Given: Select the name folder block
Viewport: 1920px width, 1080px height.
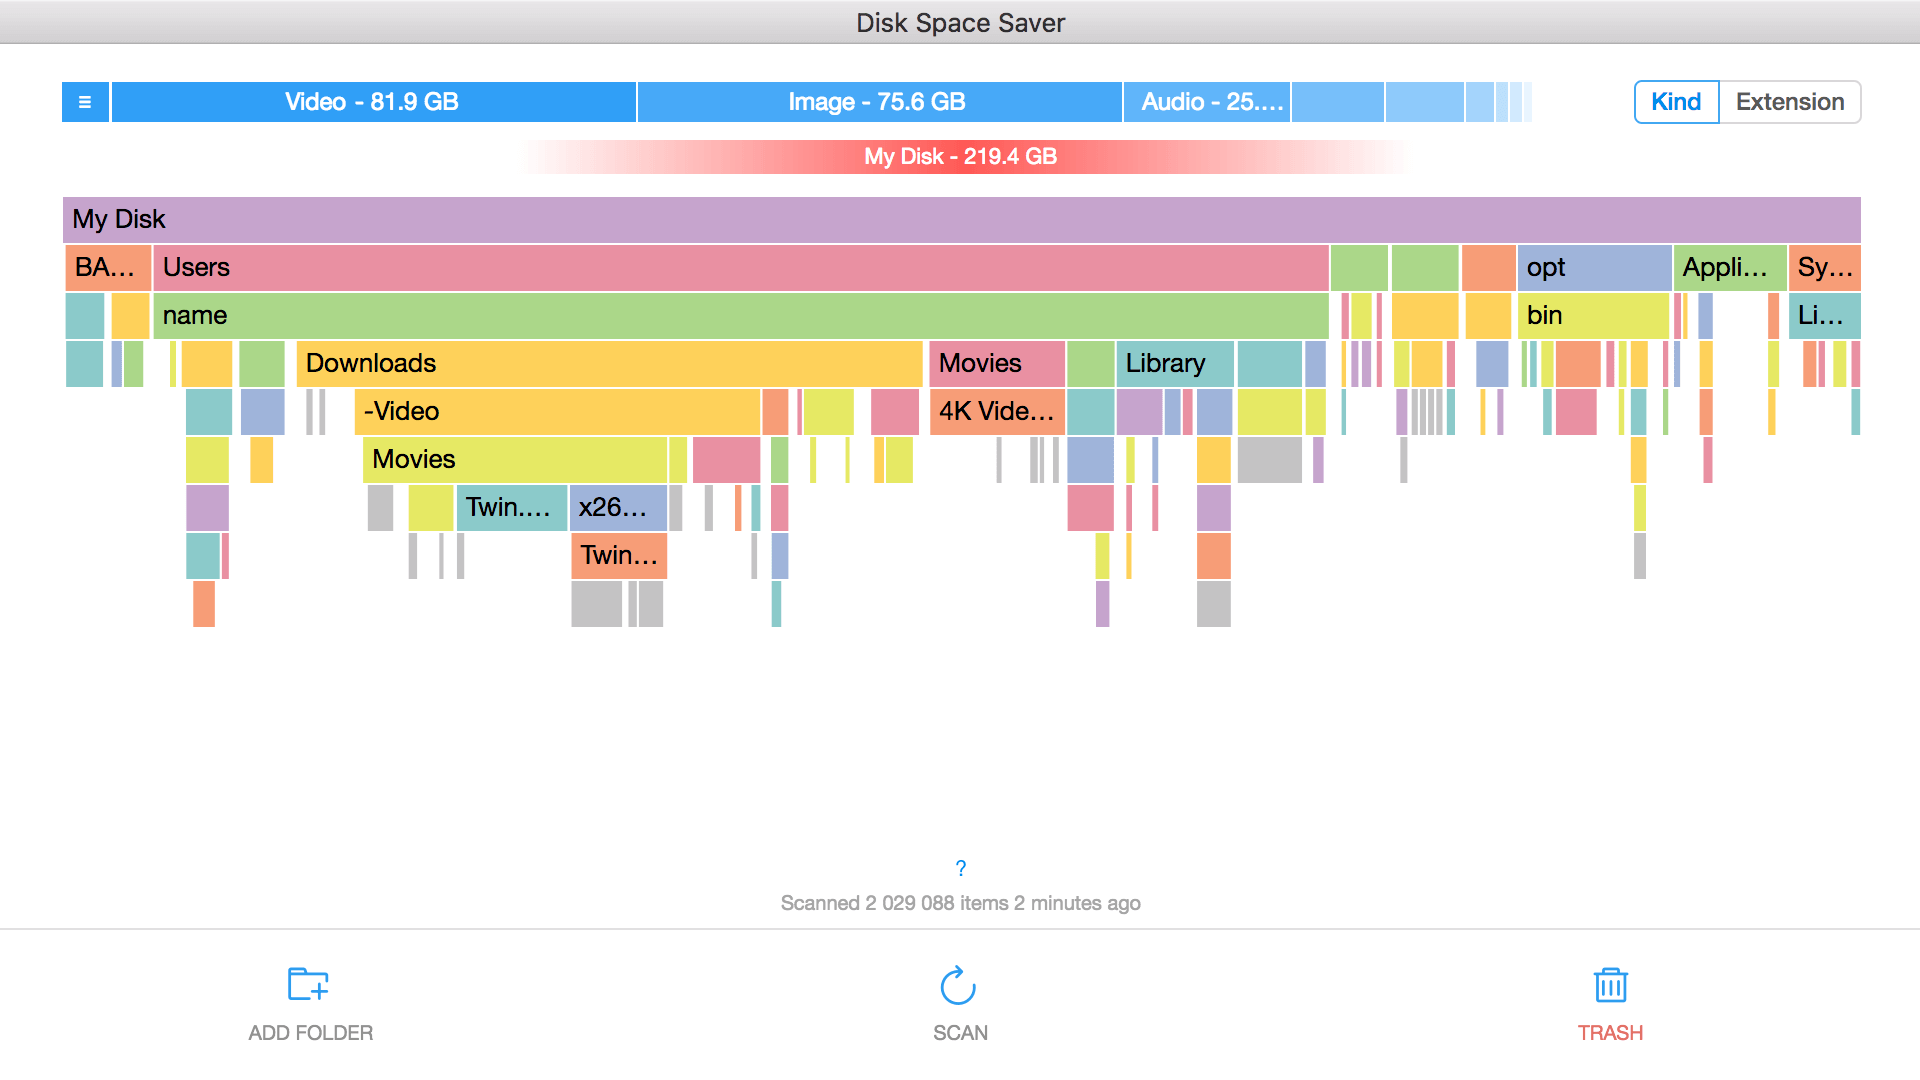Looking at the screenshot, I should coord(740,315).
